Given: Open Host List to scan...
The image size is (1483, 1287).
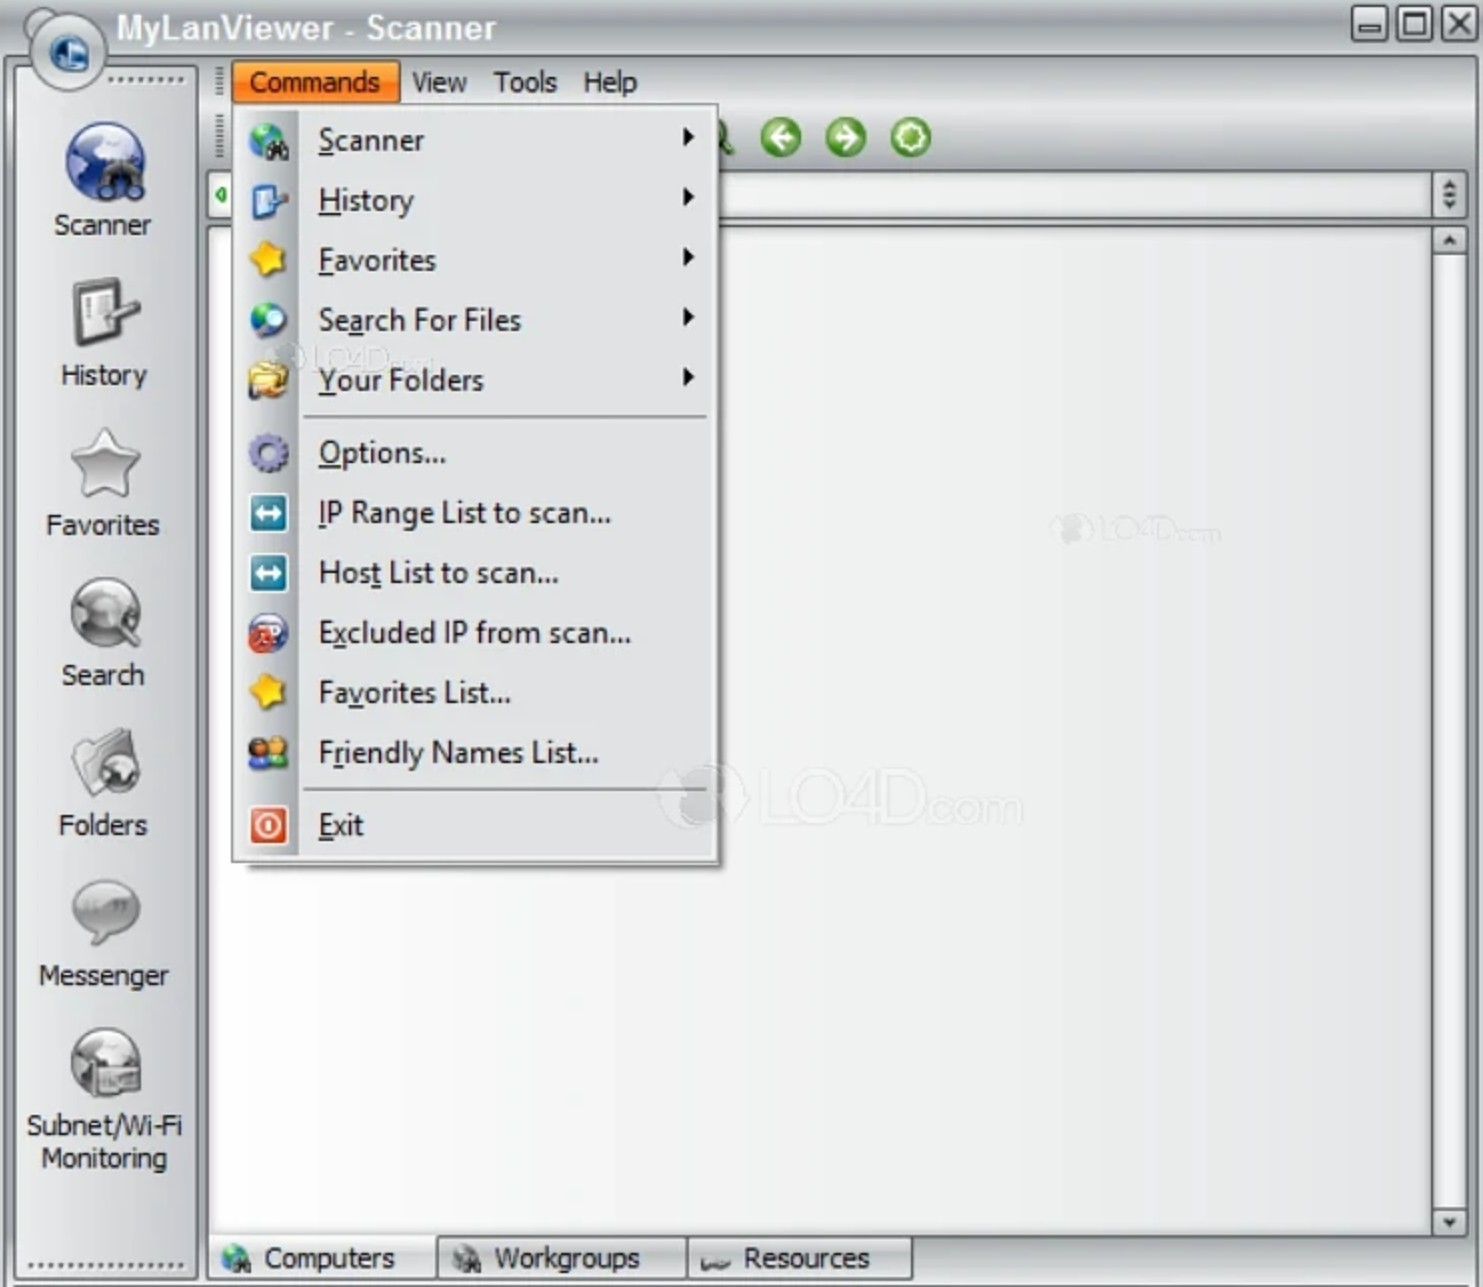Looking at the screenshot, I should [x=475, y=573].
